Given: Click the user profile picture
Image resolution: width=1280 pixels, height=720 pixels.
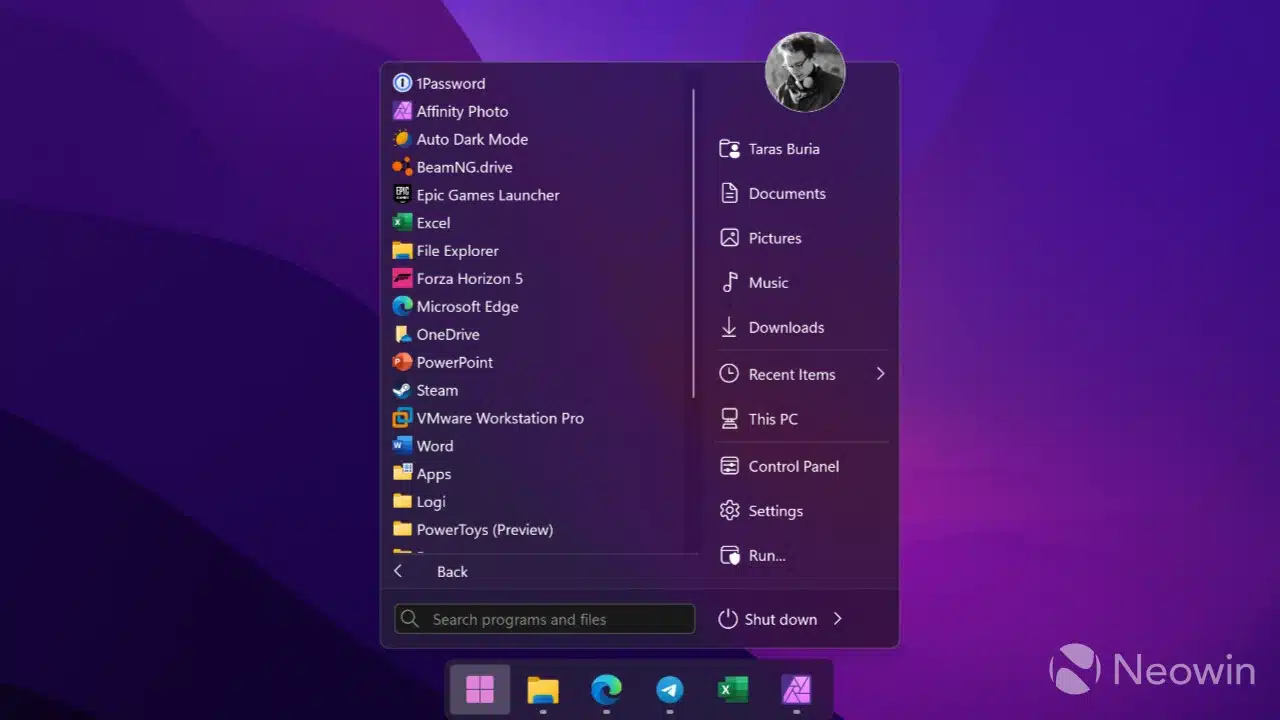Looking at the screenshot, I should (x=805, y=72).
